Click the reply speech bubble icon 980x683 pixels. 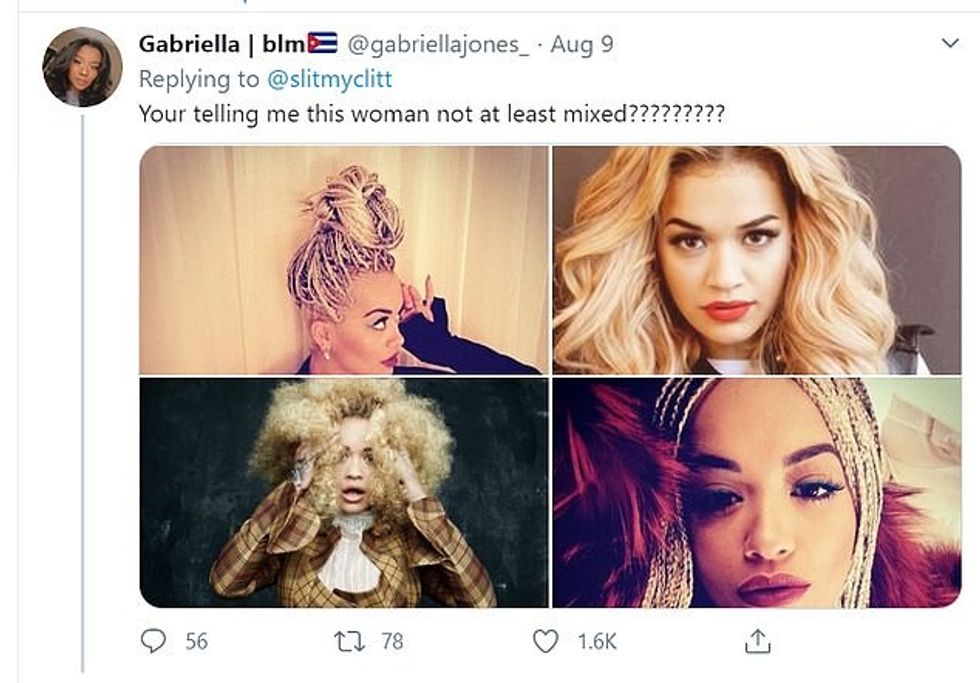click(x=153, y=641)
